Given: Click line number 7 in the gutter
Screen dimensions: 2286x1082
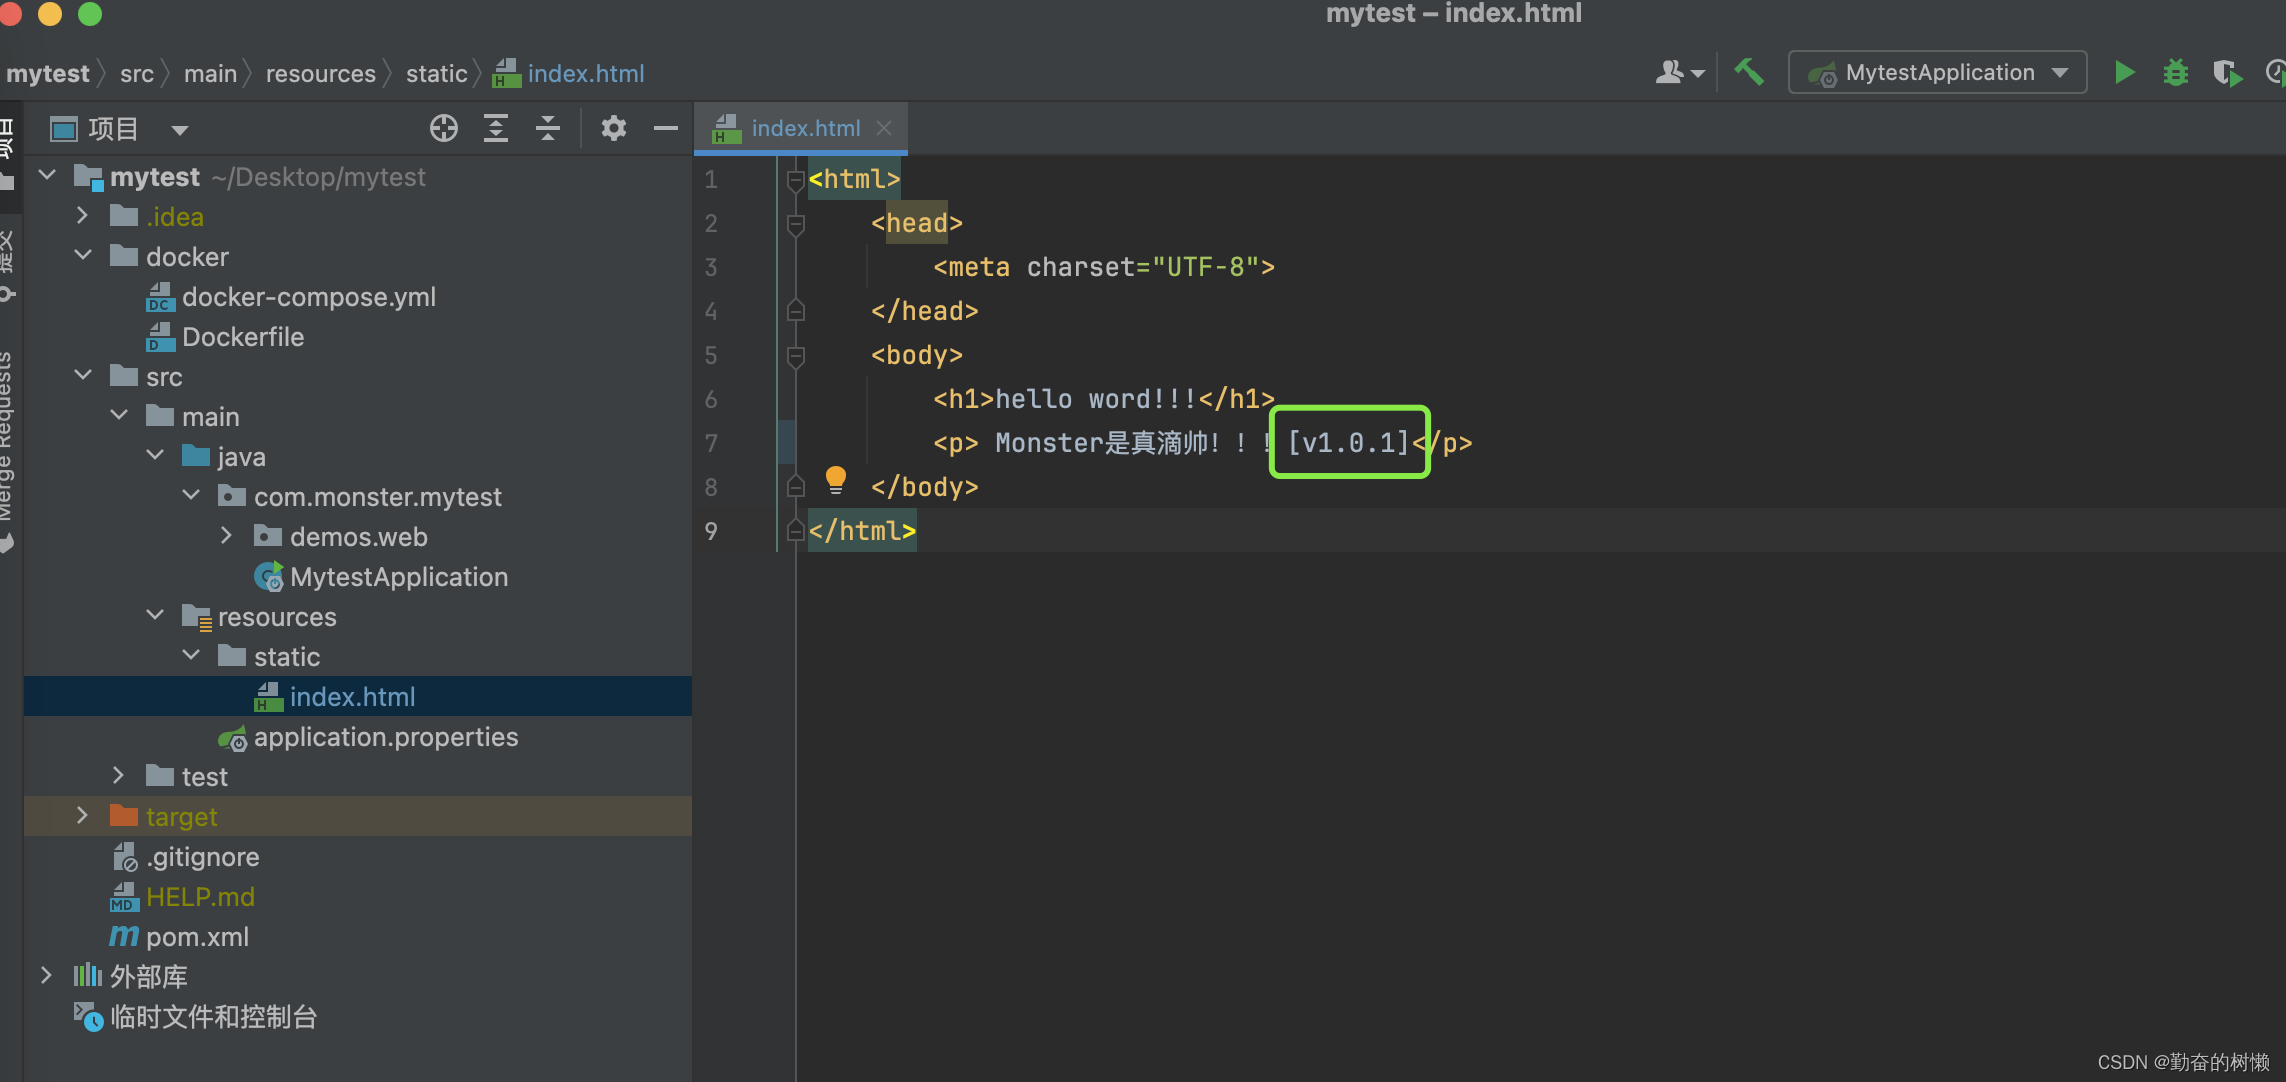Looking at the screenshot, I should (x=711, y=443).
